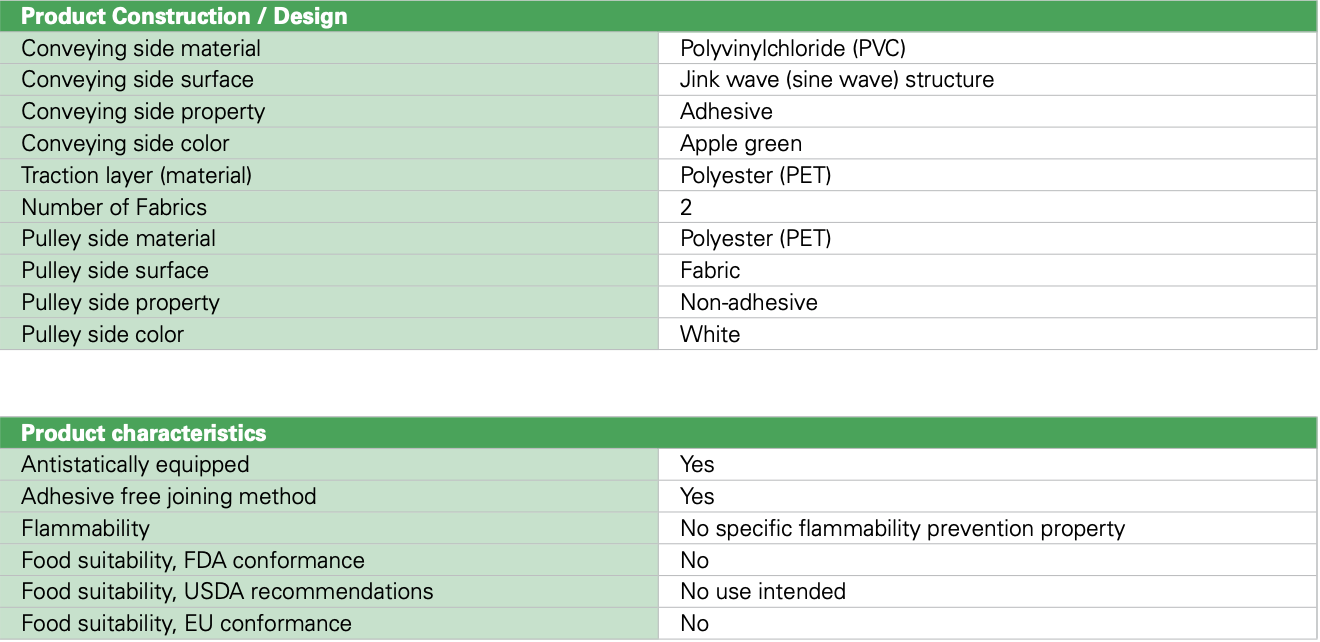1320x642 pixels.
Task: Select the Conveying side material label
Action: tap(140, 48)
